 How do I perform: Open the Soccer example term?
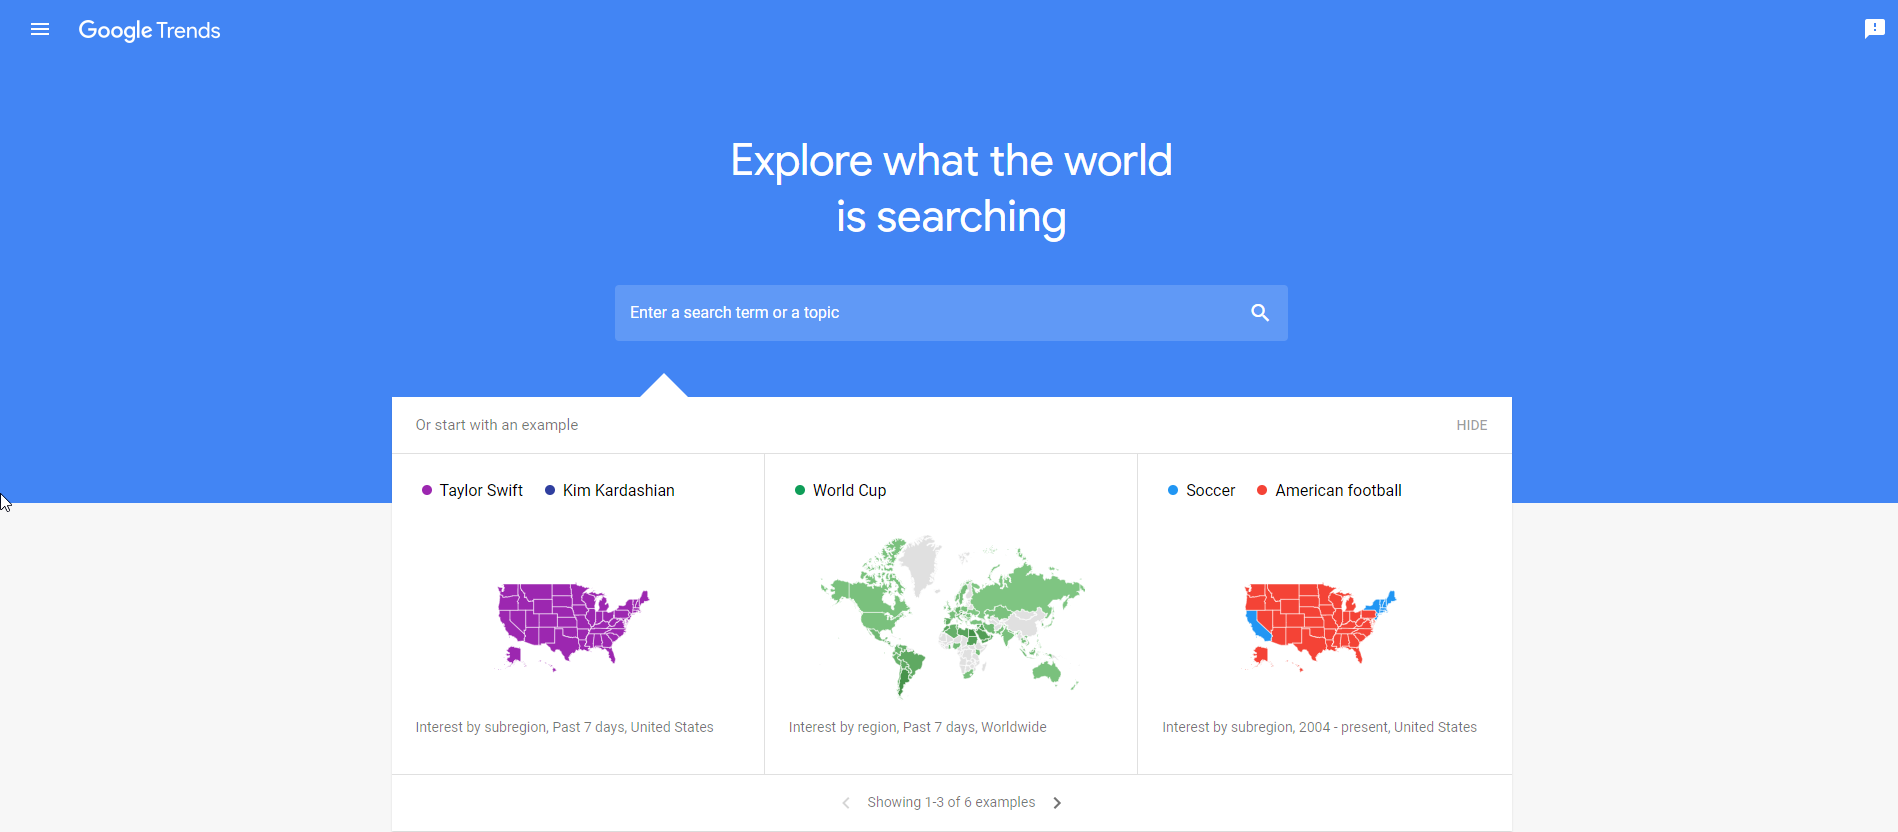[1210, 490]
